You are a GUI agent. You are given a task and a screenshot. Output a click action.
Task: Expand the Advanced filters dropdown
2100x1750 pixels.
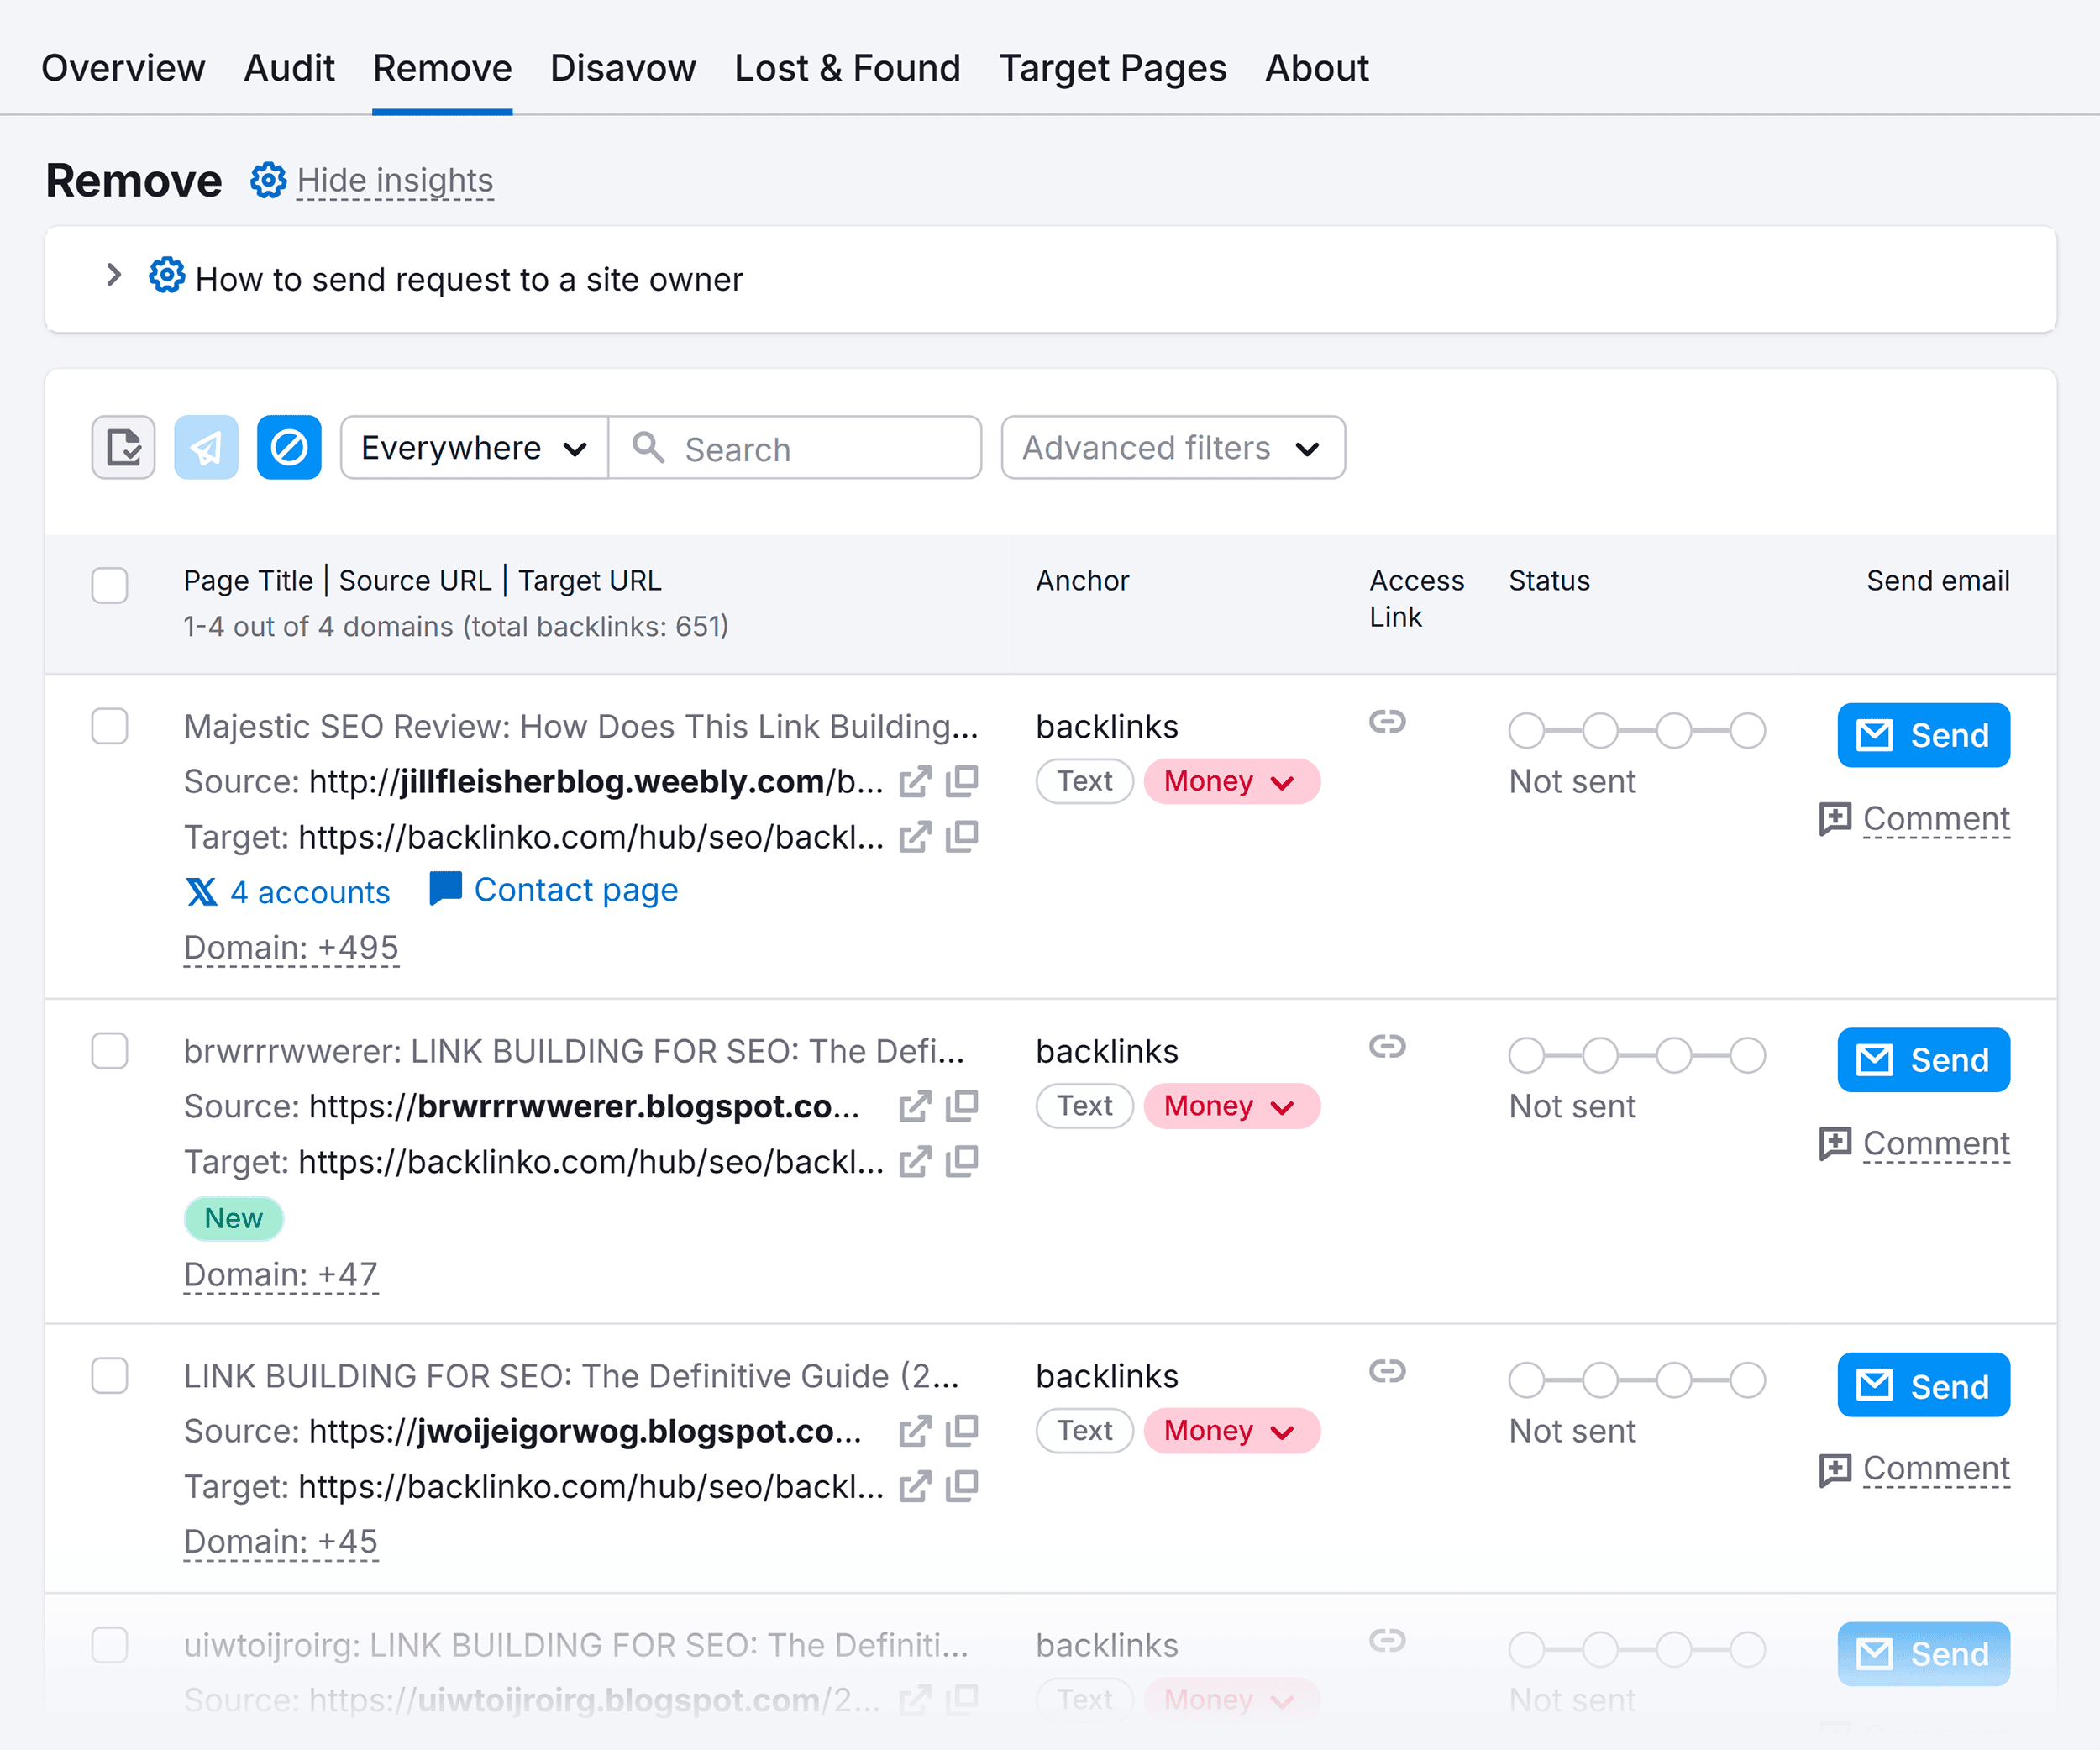(x=1172, y=448)
